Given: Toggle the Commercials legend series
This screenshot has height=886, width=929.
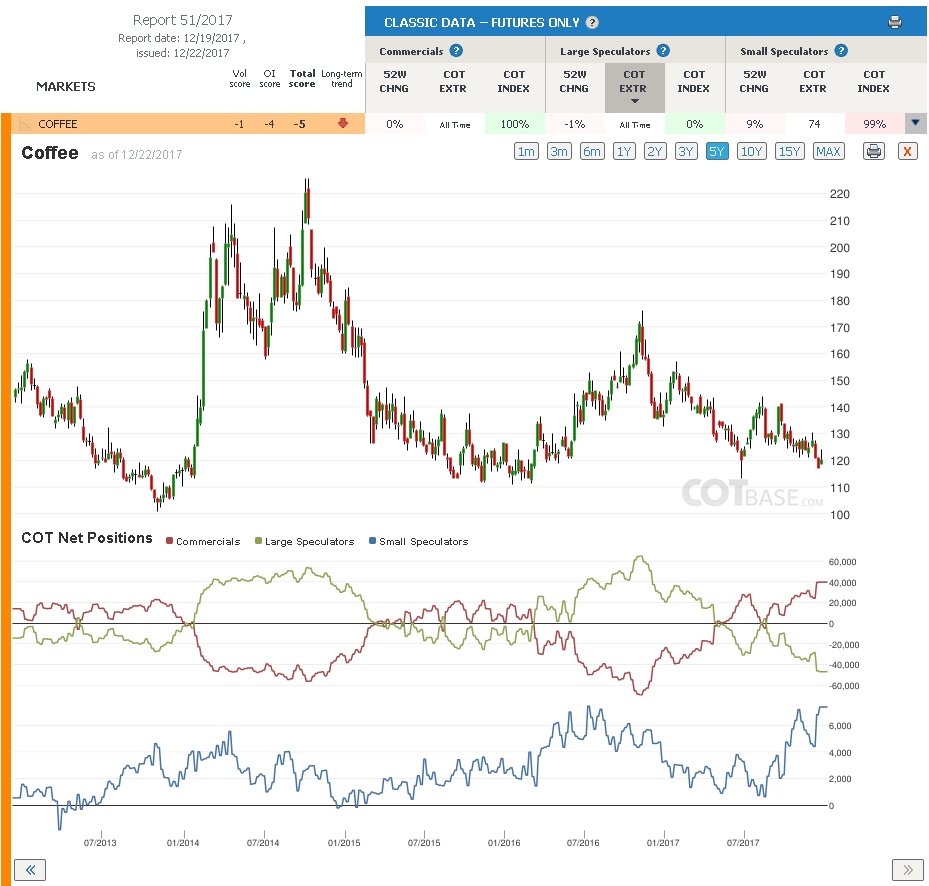Looking at the screenshot, I should point(203,541).
